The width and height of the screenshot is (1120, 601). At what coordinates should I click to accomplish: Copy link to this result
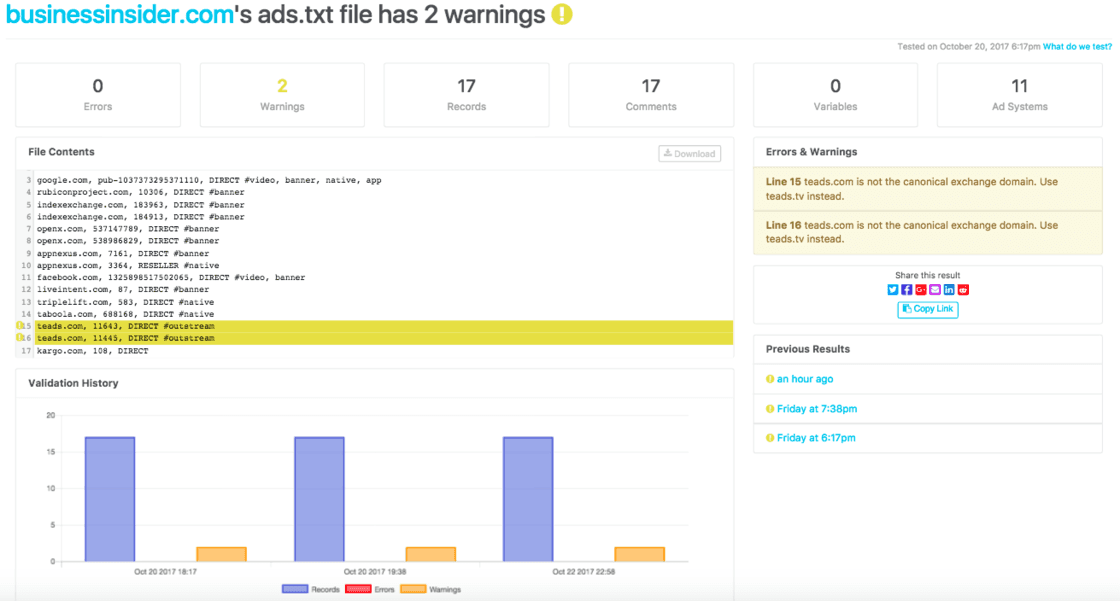[928, 309]
